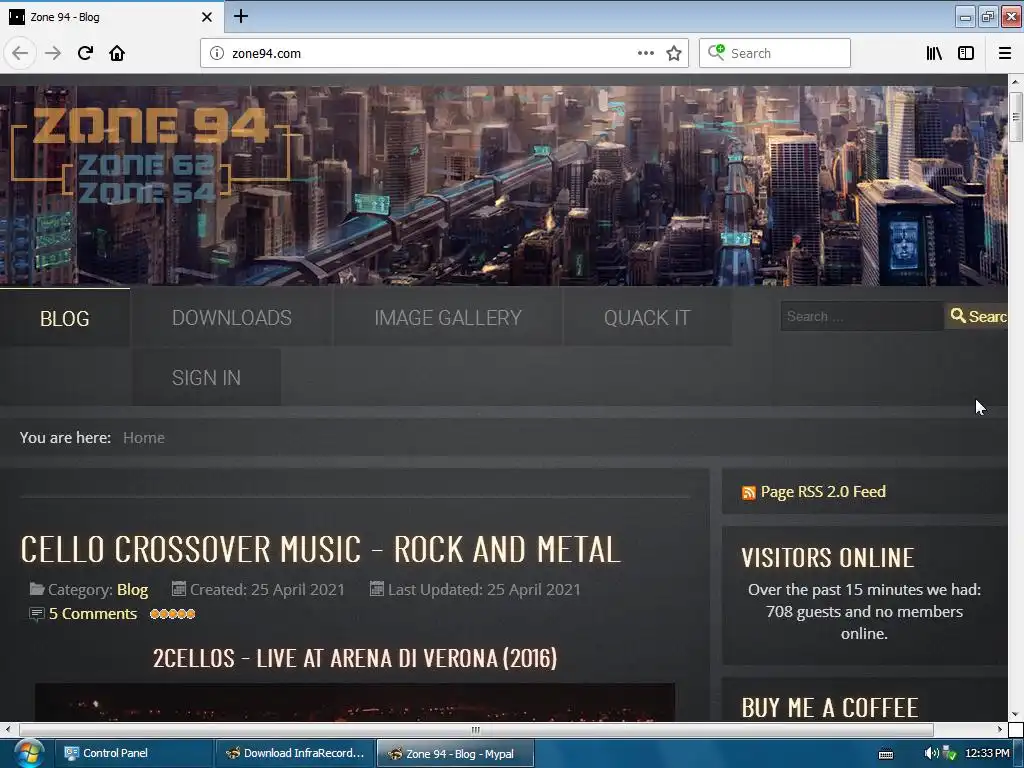Click the volume icon in system tray
This screenshot has height=768, width=1024.
[x=931, y=753]
